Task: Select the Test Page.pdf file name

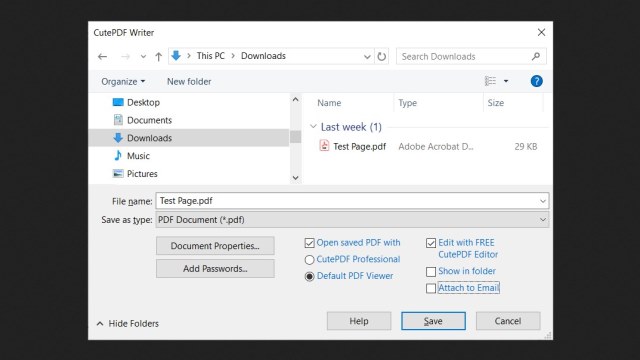Action: pyautogui.click(x=360, y=147)
